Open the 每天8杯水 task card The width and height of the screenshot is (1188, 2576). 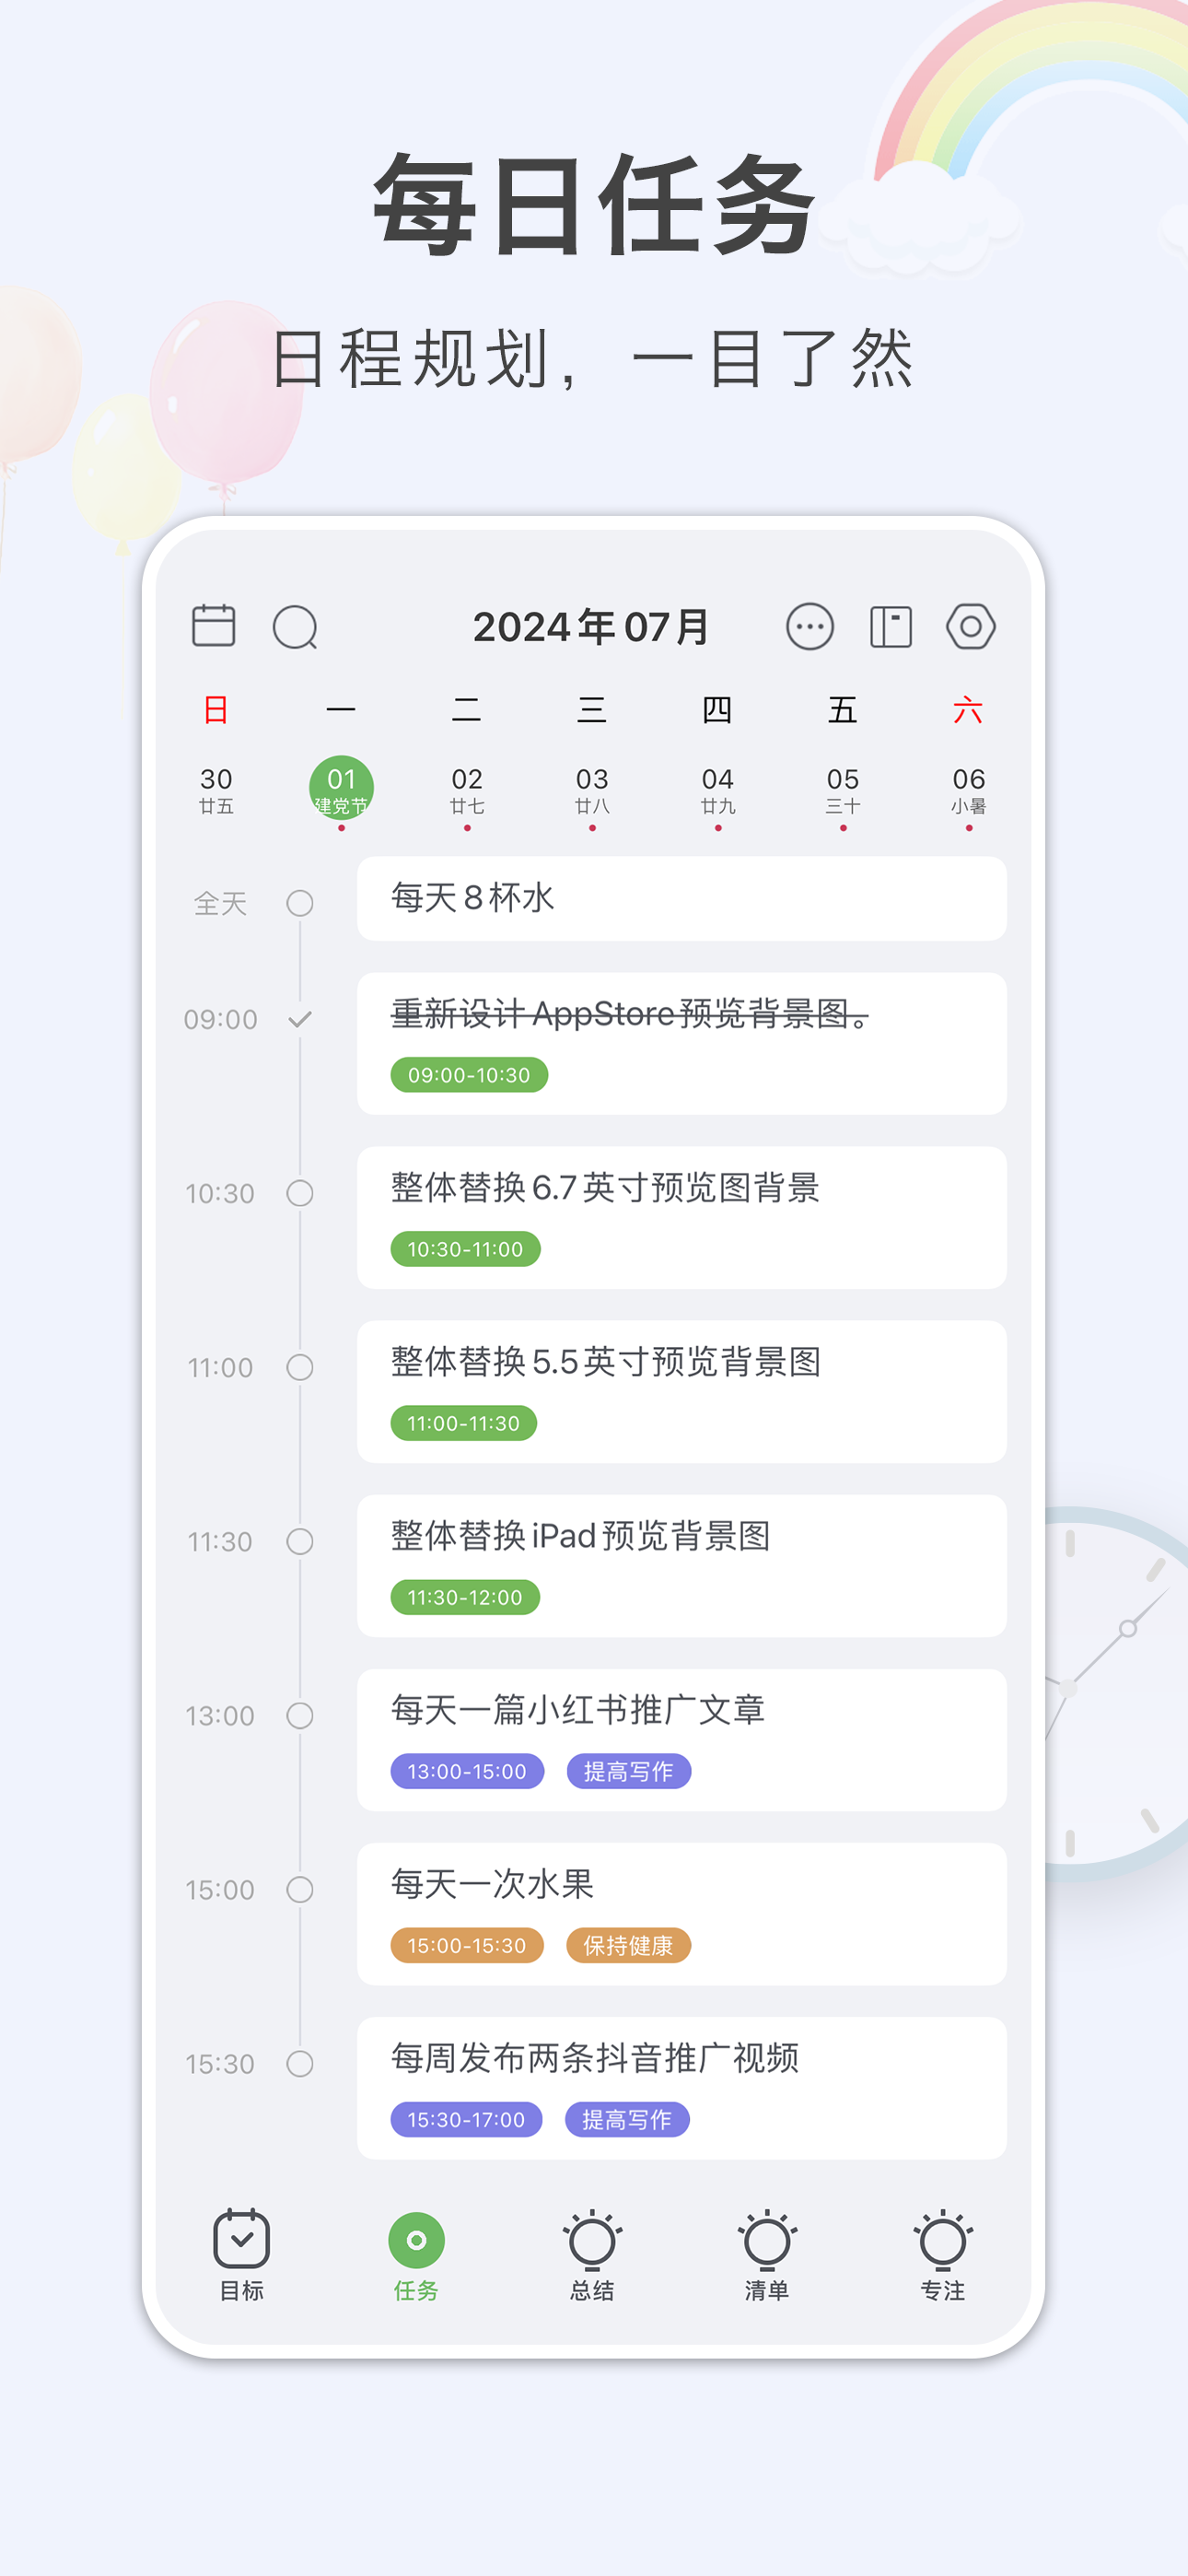click(x=681, y=898)
